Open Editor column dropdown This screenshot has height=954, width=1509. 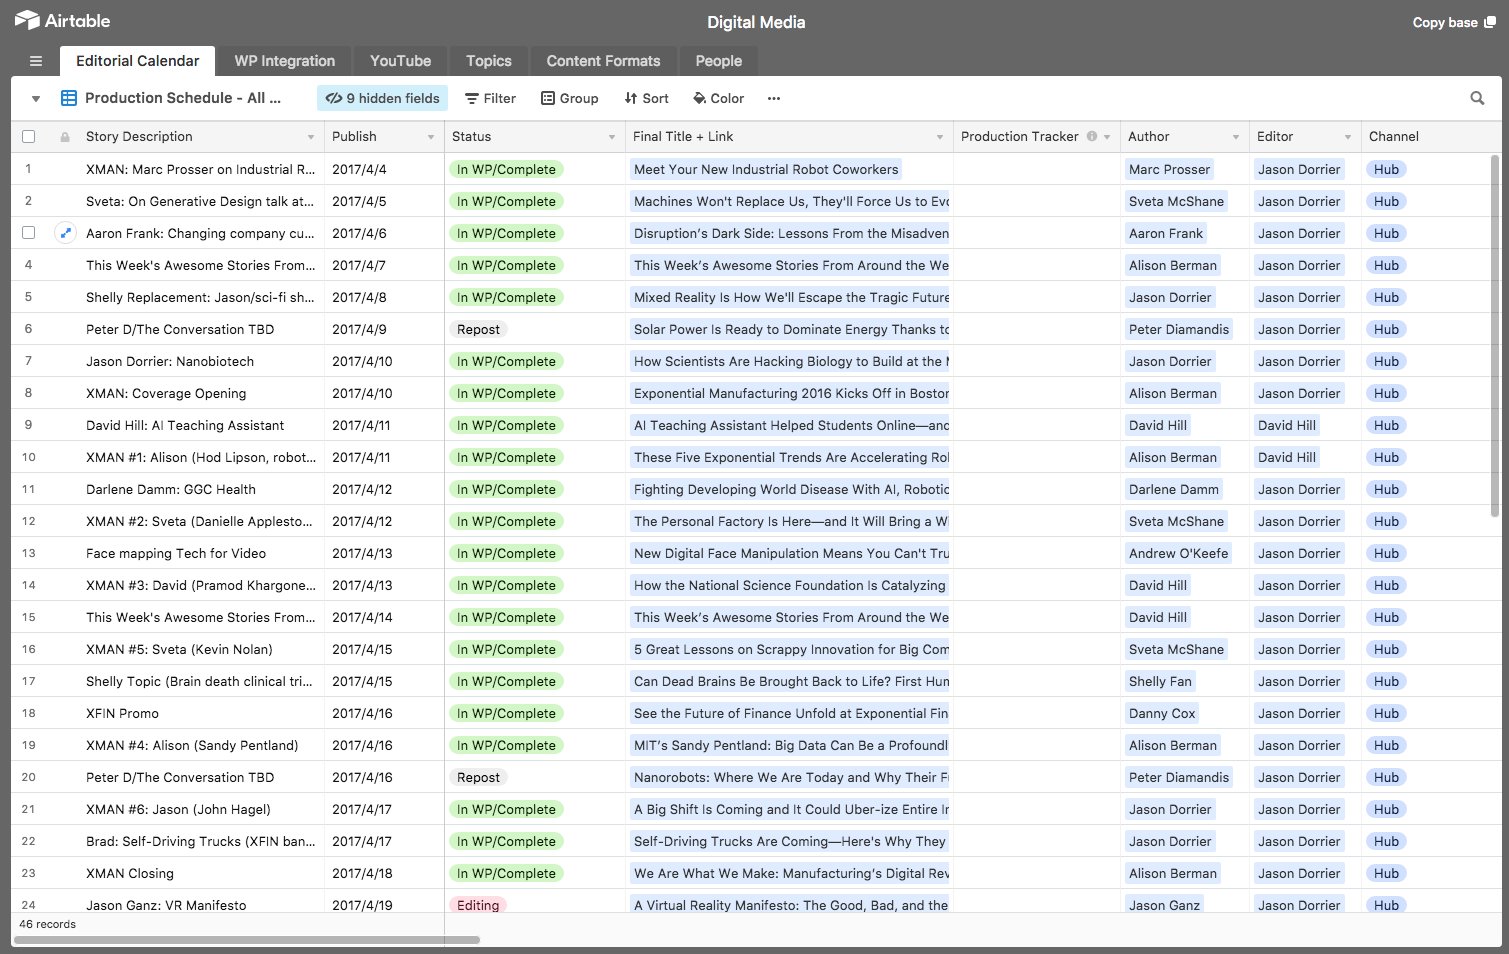click(1348, 137)
